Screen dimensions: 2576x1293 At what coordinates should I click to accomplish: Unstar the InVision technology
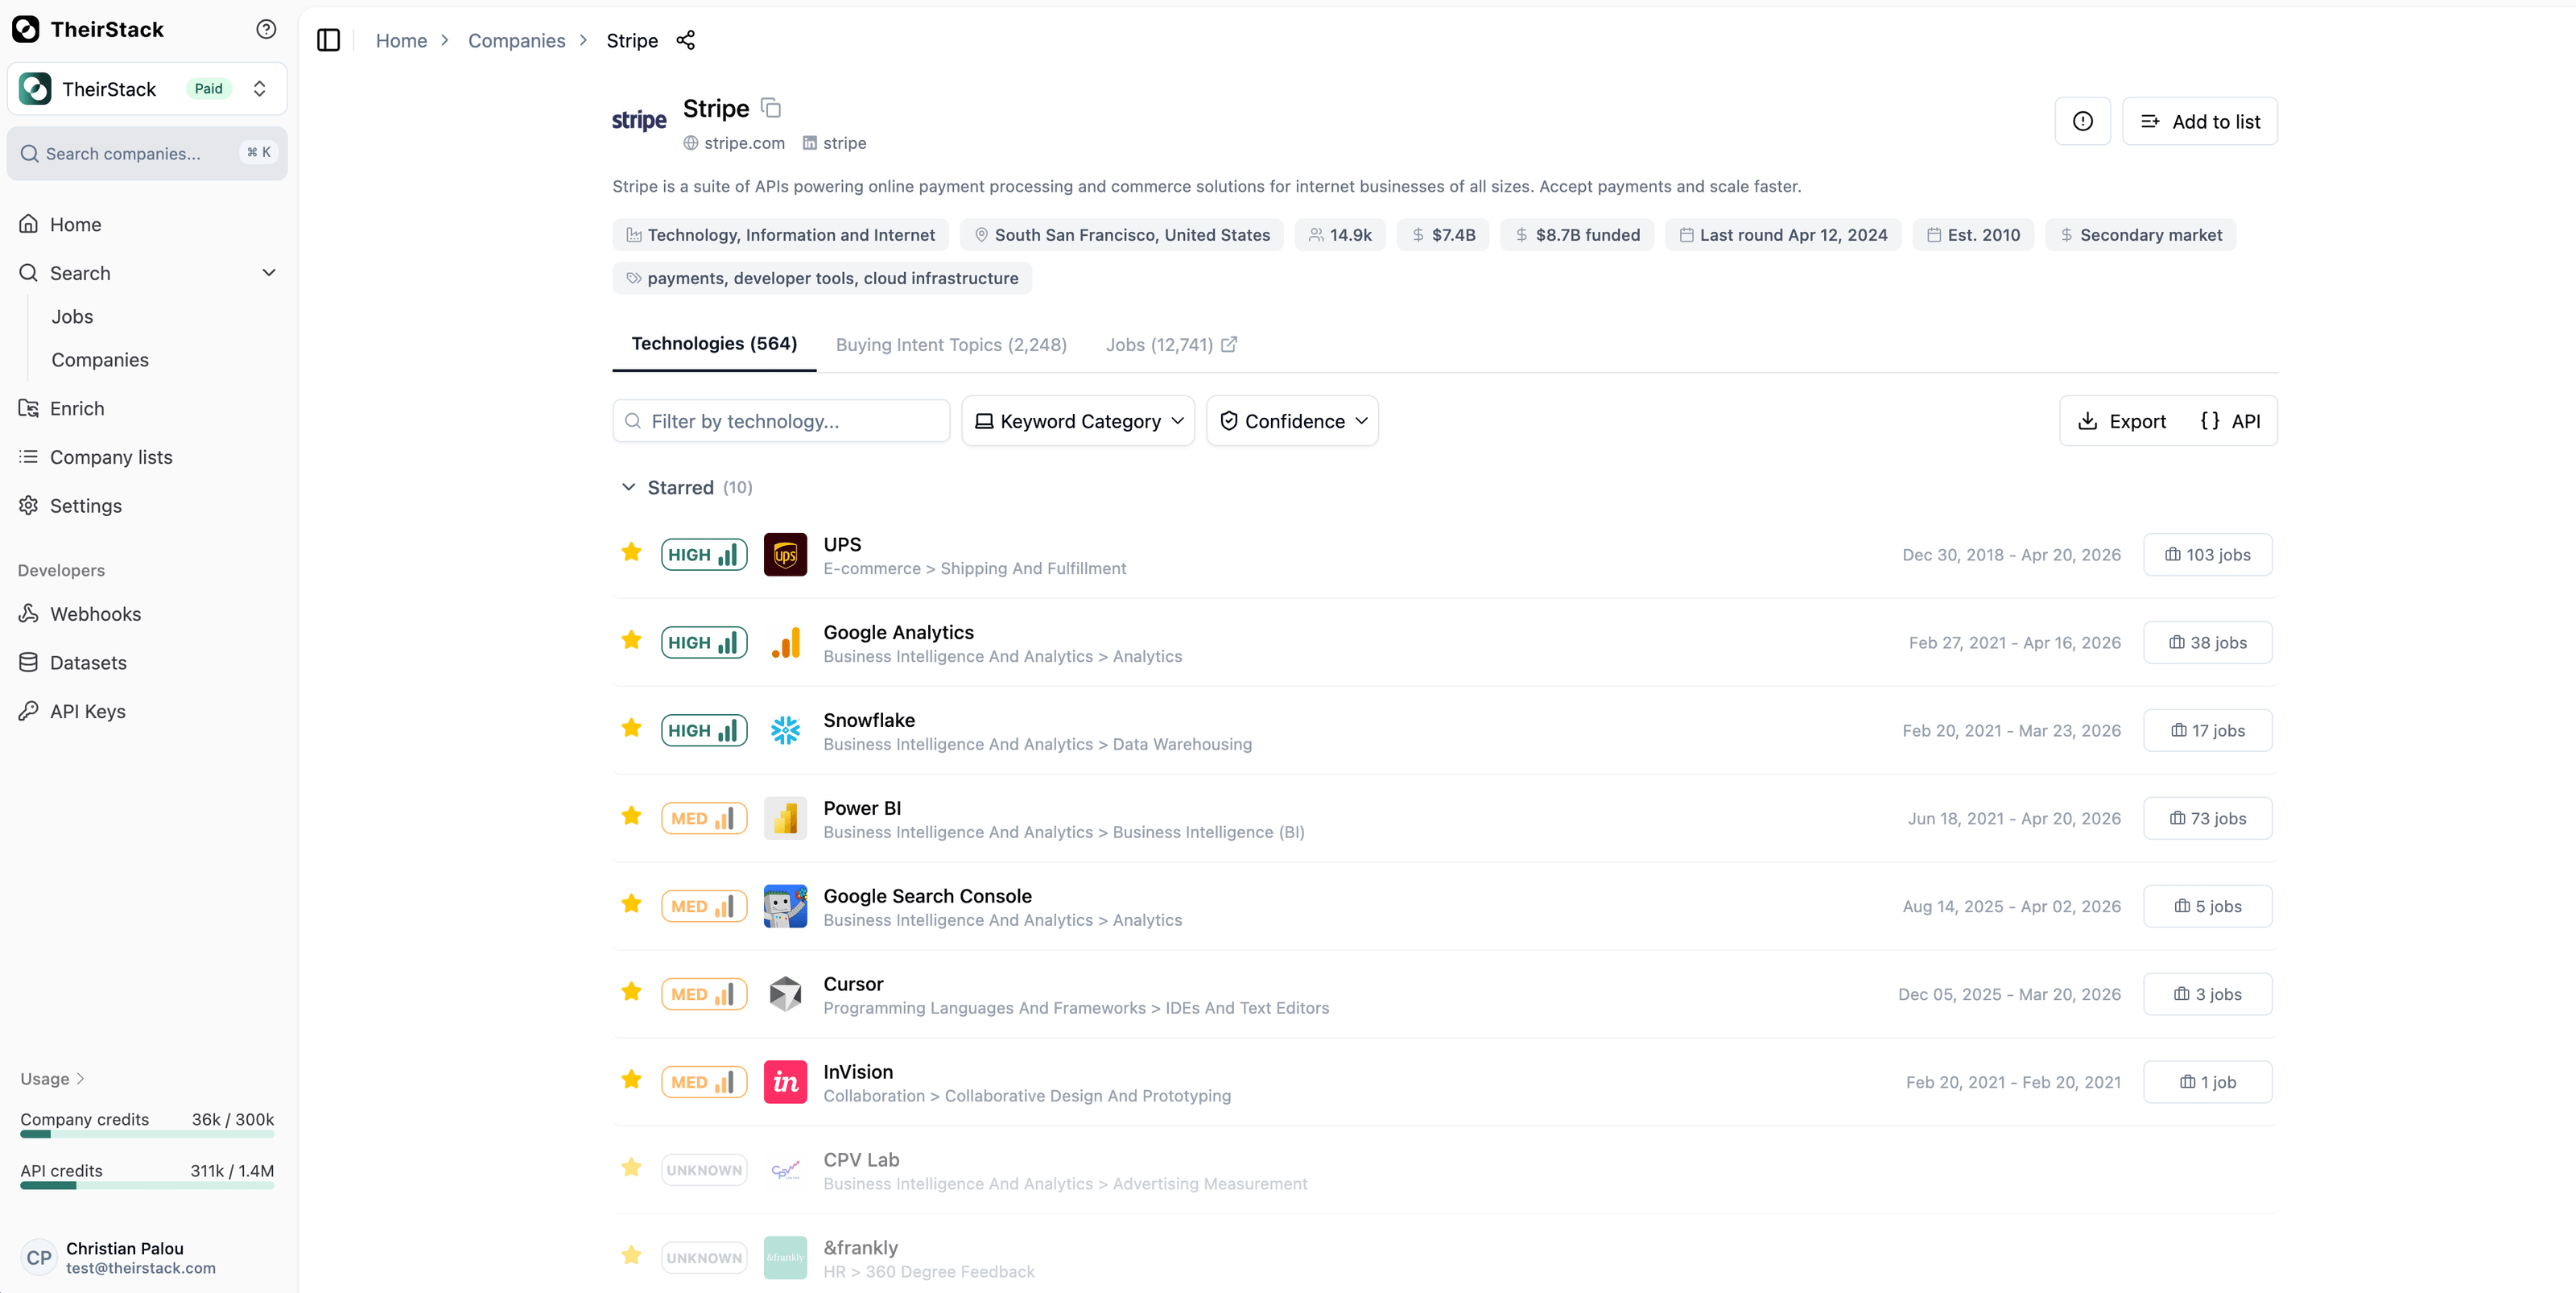[631, 1080]
